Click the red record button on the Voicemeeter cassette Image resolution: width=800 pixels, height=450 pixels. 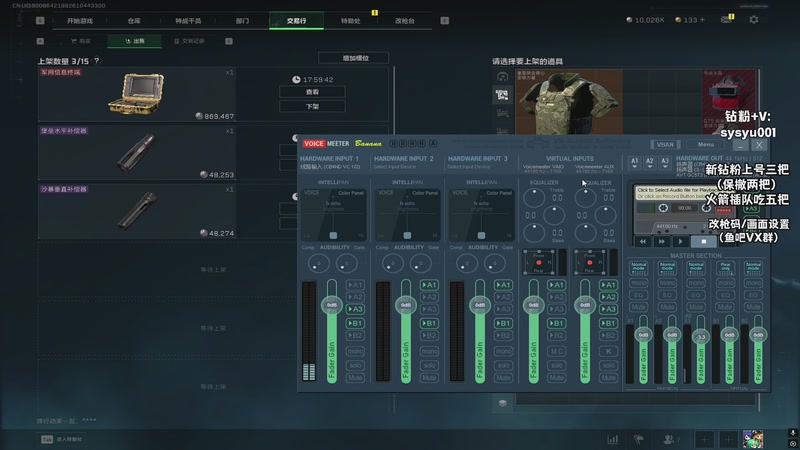pyautogui.click(x=724, y=210)
